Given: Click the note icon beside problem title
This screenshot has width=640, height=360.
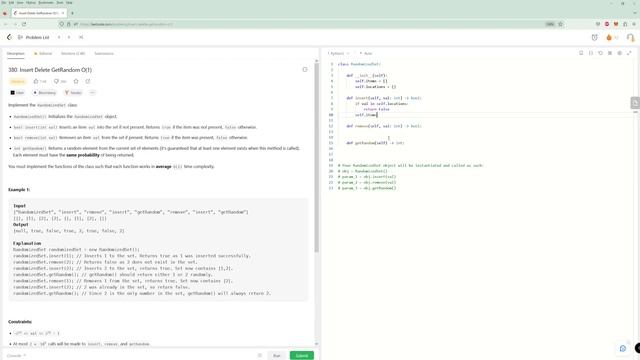Looking at the screenshot, I should 305,69.
